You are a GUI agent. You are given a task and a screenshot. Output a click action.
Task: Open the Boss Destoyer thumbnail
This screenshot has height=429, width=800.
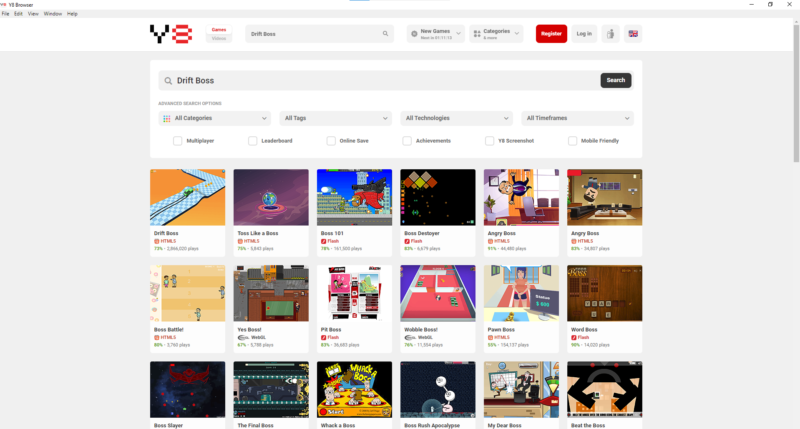[438, 197]
